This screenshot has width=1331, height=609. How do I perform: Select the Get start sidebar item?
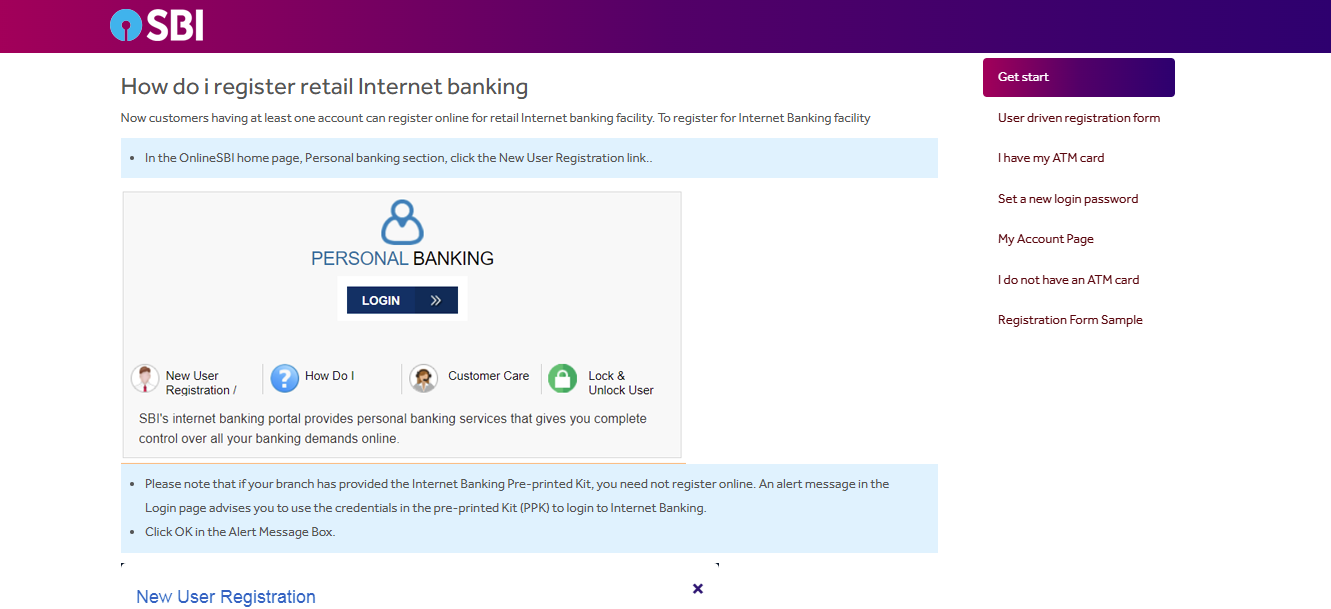coord(1079,77)
